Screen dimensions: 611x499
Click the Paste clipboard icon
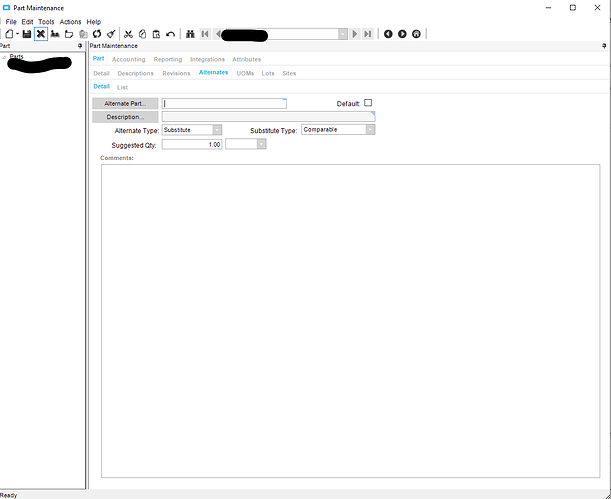[x=156, y=34]
